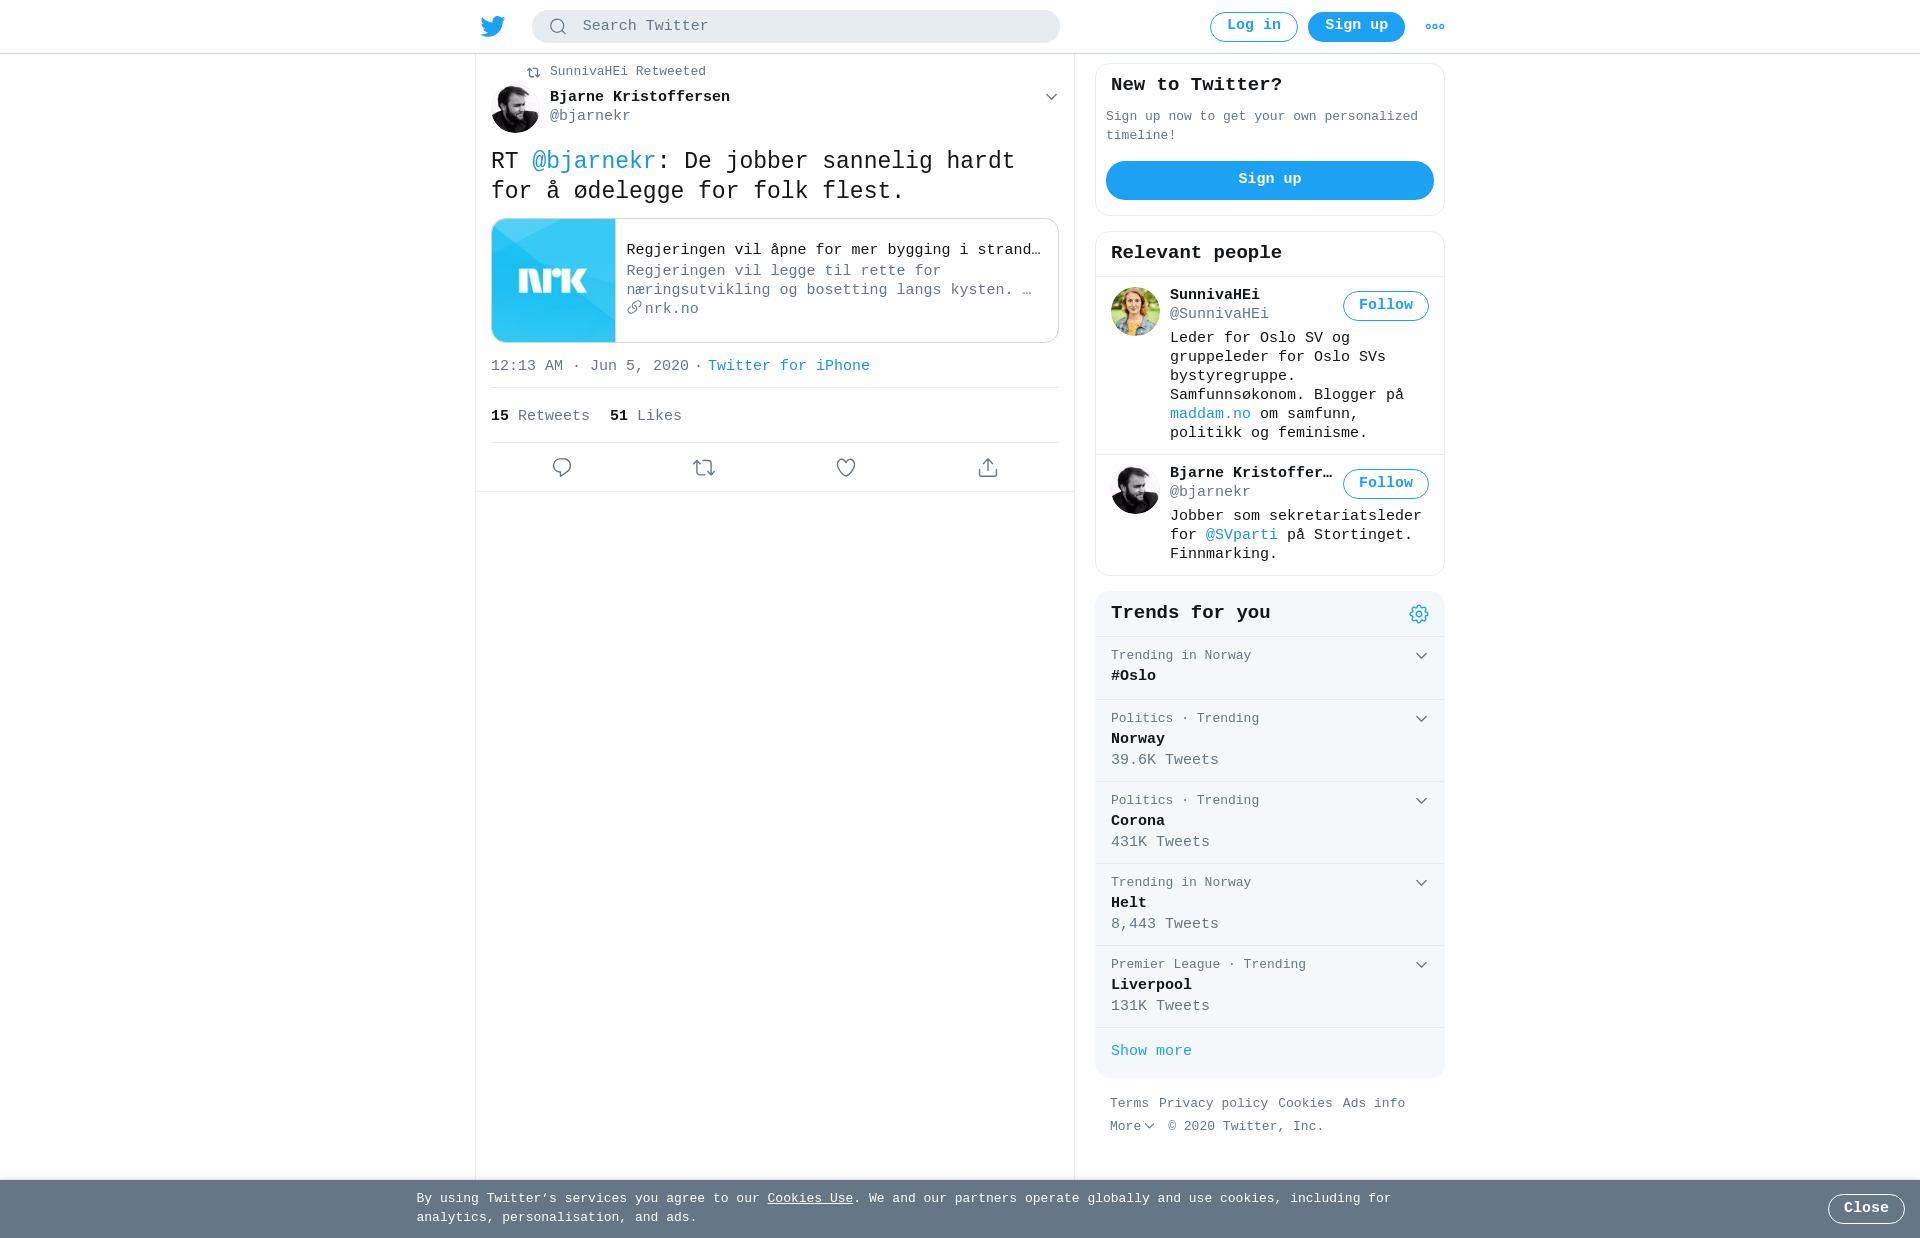Image resolution: width=1920 pixels, height=1238 pixels.
Task: Show more trends
Action: 1151,1051
